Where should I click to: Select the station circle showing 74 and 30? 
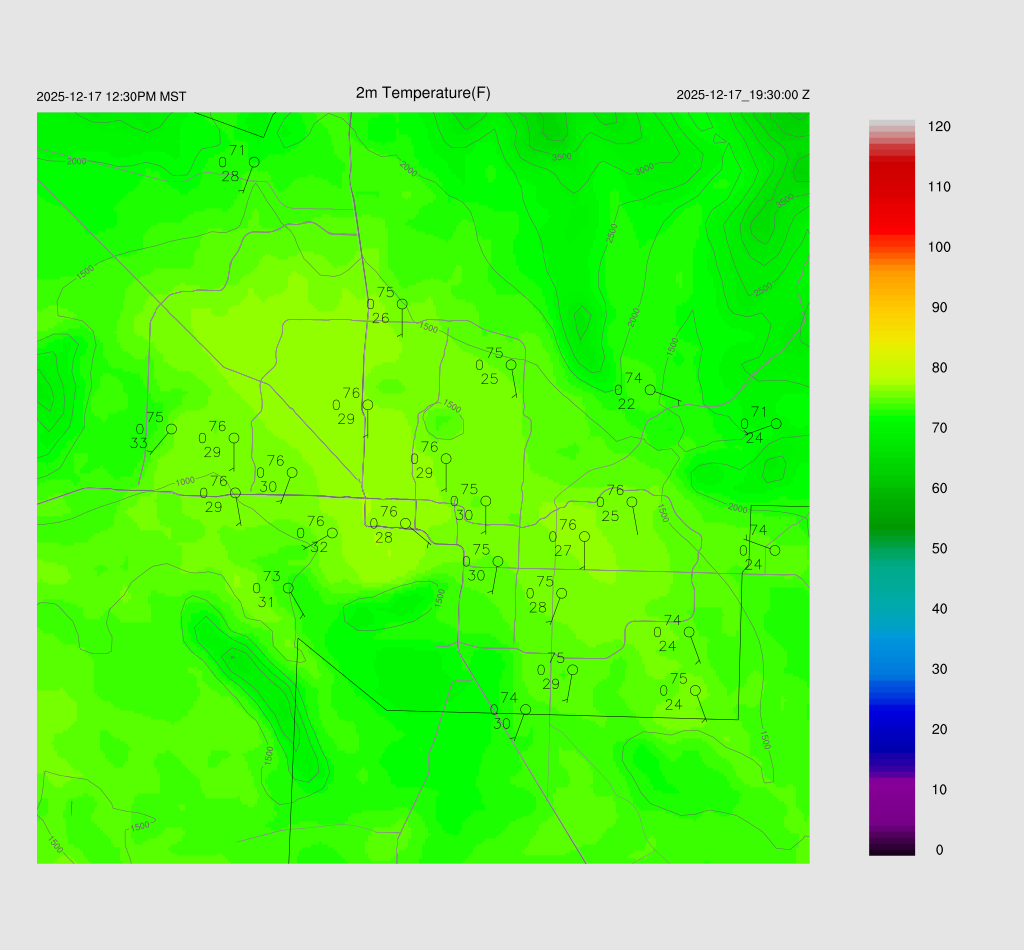tap(525, 709)
